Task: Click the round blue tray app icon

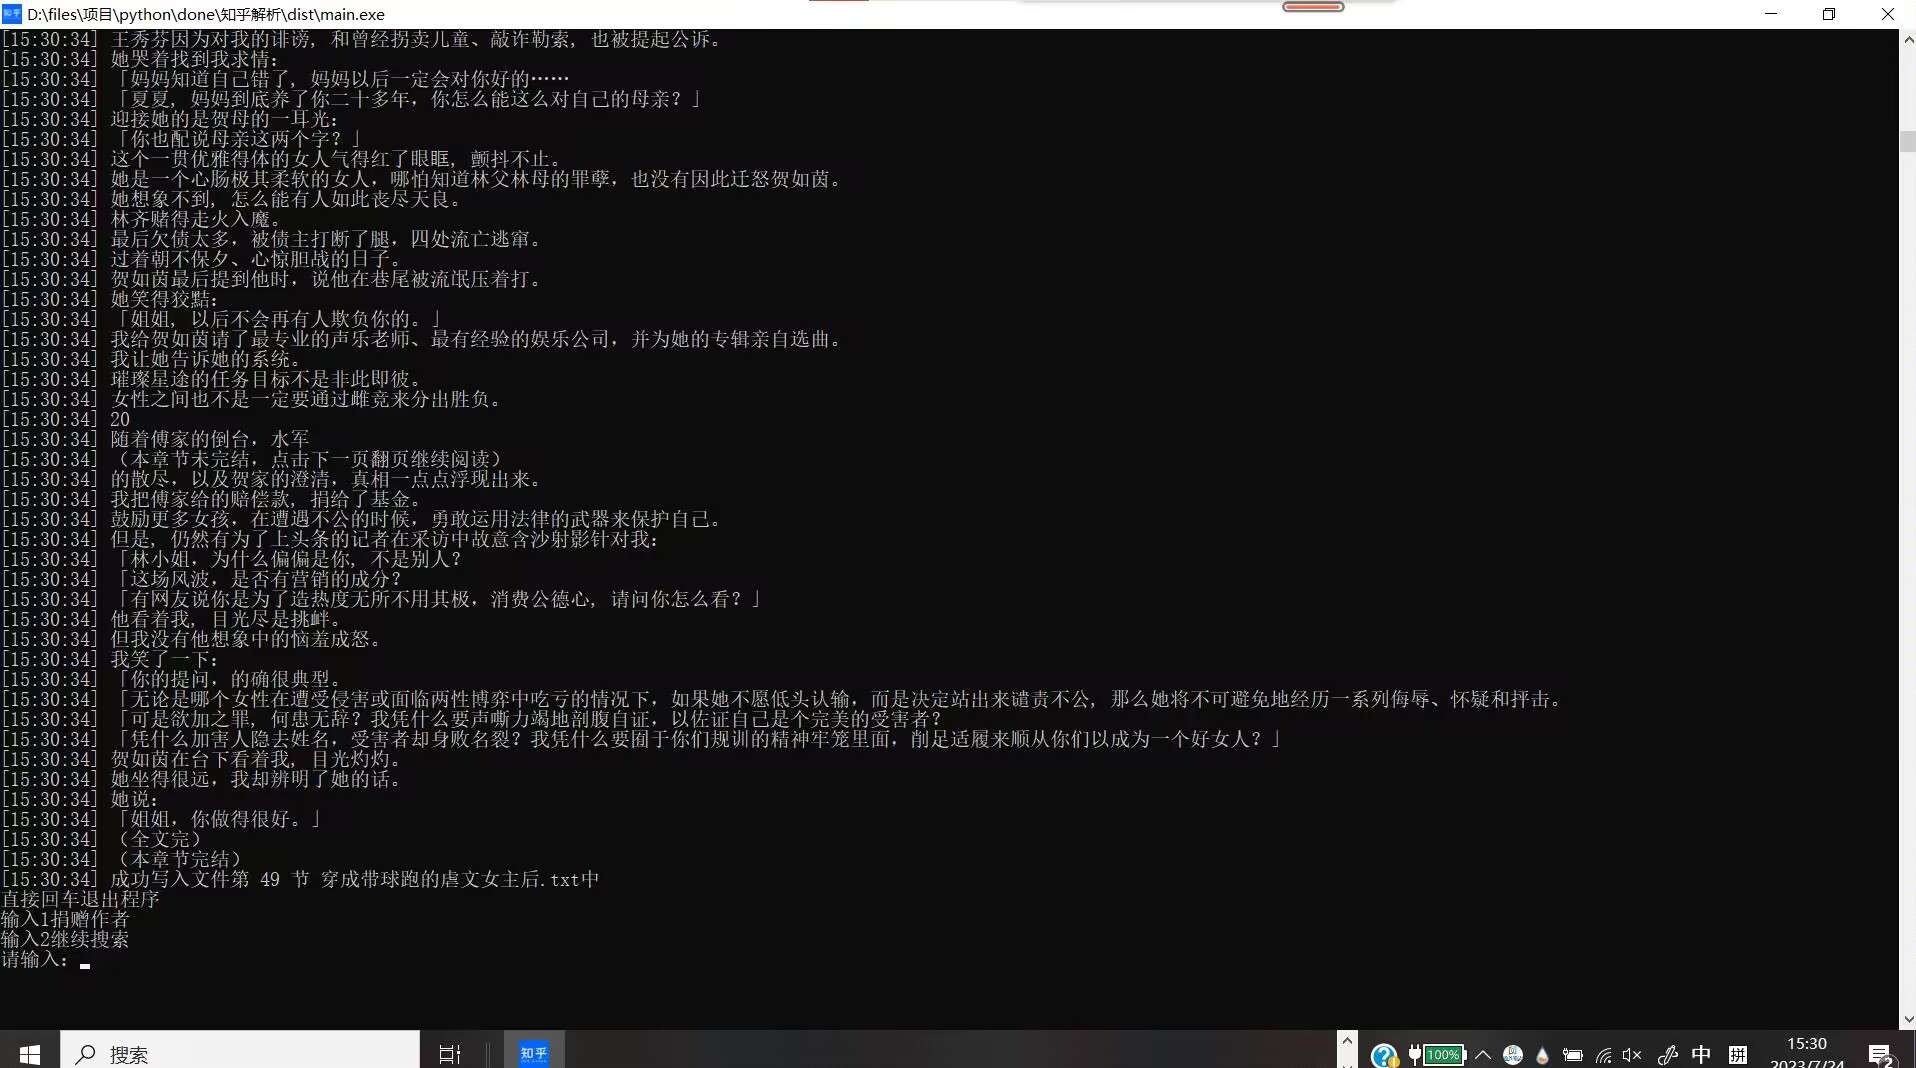Action: [x=1512, y=1054]
